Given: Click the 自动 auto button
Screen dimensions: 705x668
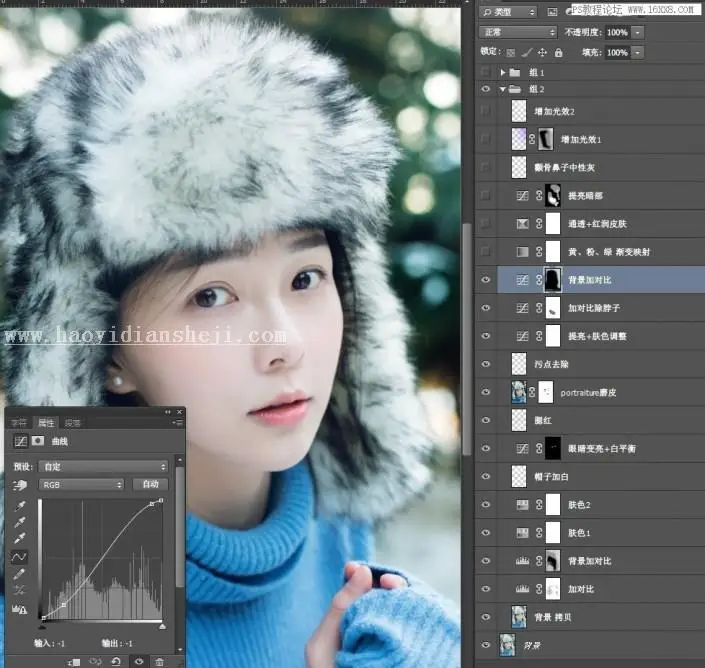Looking at the screenshot, I should [x=151, y=484].
